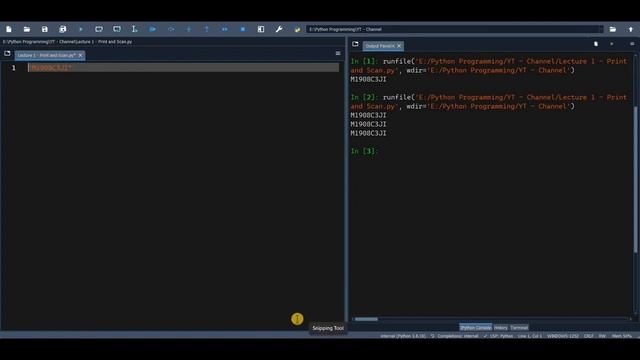
Task: Switch to the Terminal tab
Action: pyautogui.click(x=519, y=328)
